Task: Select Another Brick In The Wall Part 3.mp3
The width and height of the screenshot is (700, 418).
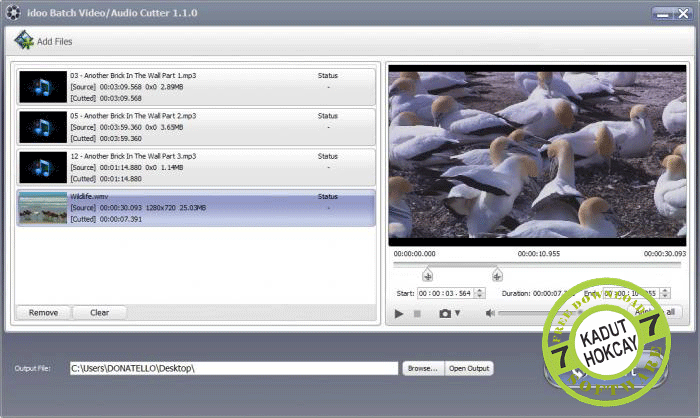Action: 196,167
